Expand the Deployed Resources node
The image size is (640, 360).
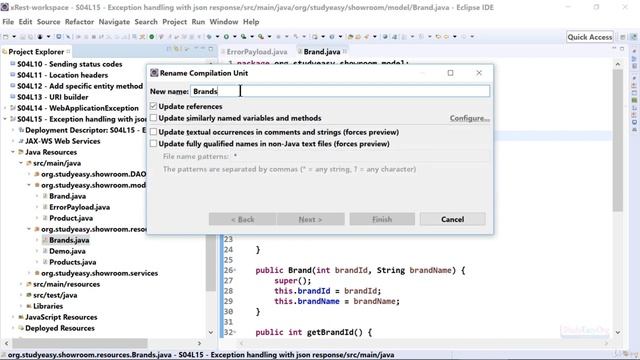coord(13,328)
